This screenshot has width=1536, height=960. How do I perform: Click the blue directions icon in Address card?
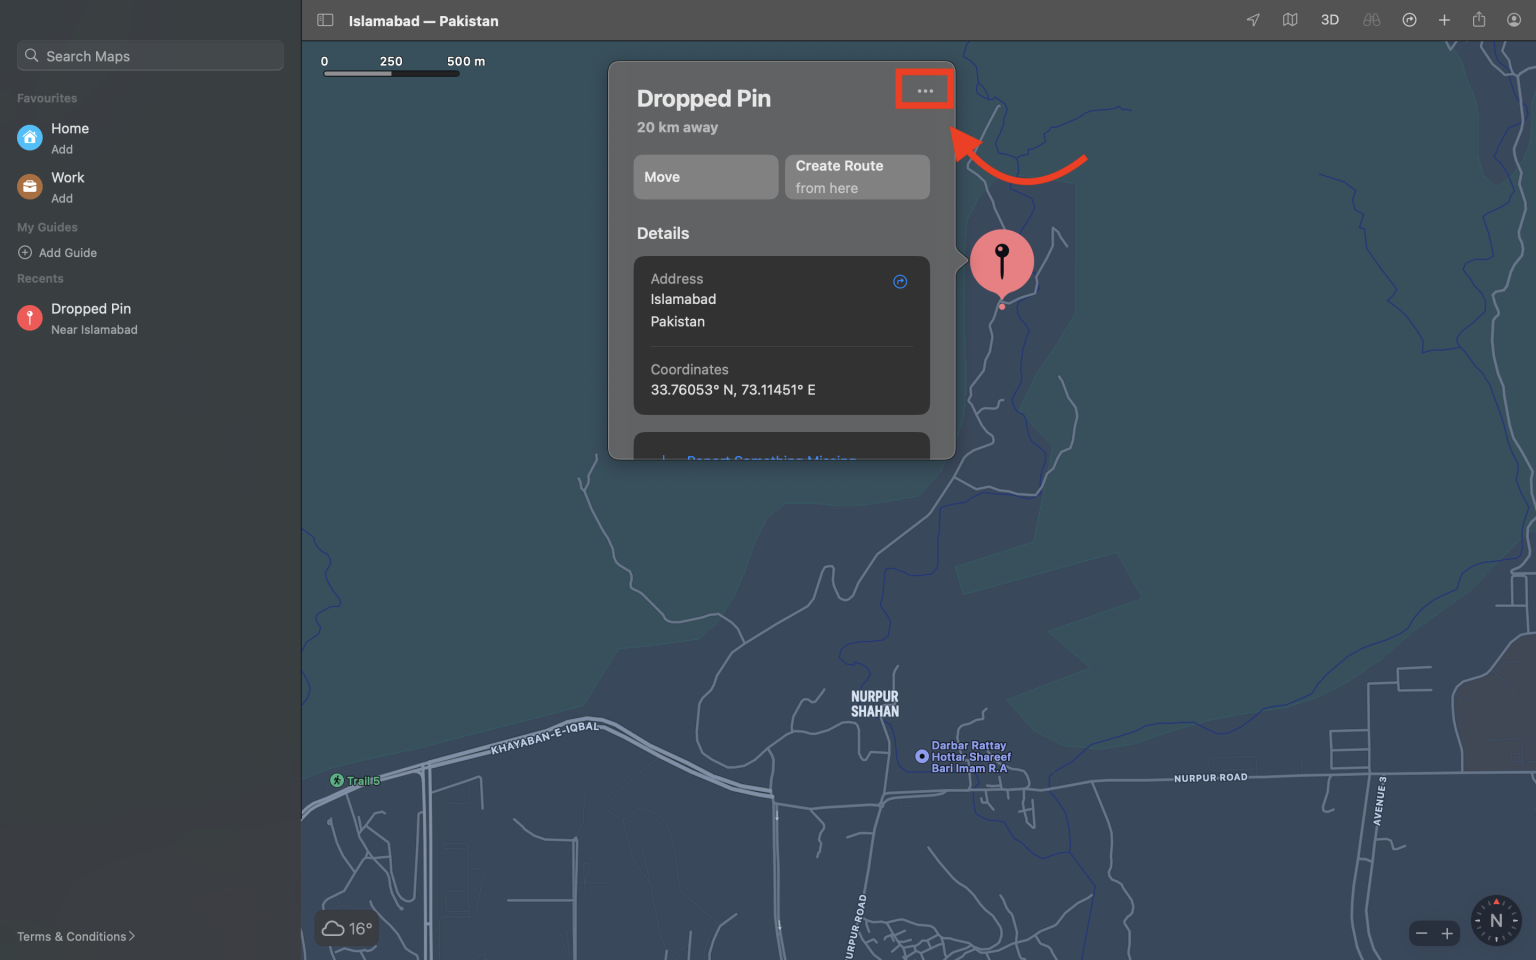click(900, 281)
